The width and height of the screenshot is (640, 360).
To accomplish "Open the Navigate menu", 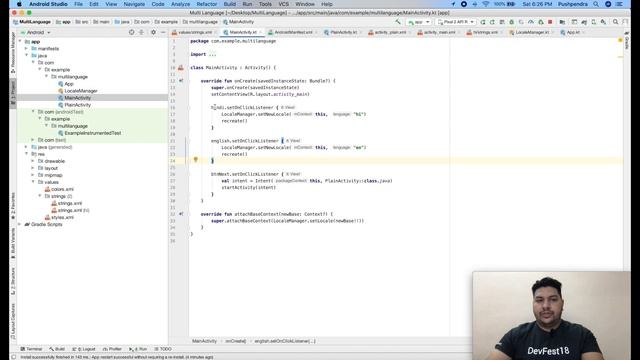I will (x=134, y=4).
